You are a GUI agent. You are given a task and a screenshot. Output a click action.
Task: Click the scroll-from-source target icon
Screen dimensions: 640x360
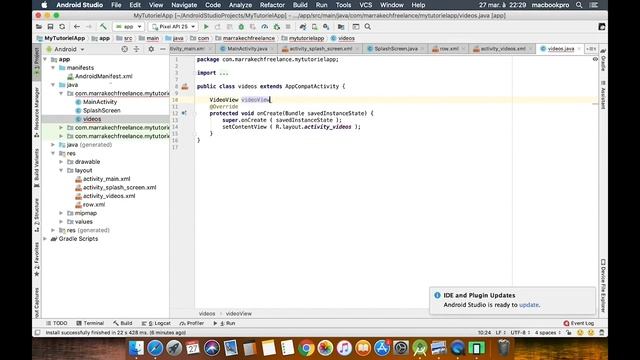[x=124, y=49]
